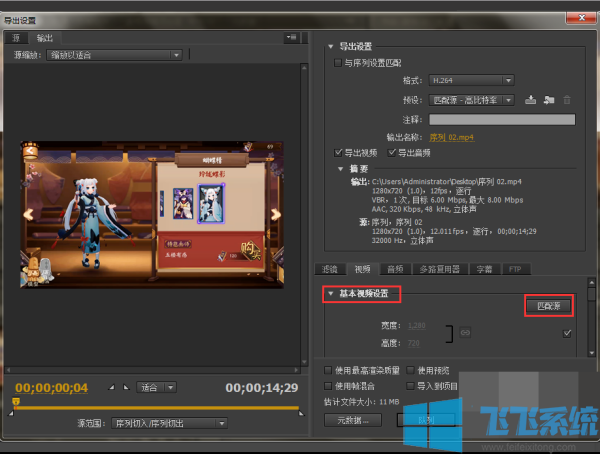Enable 使用最高渲染质量 checkbox
This screenshot has height=454, width=600.
[x=329, y=370]
